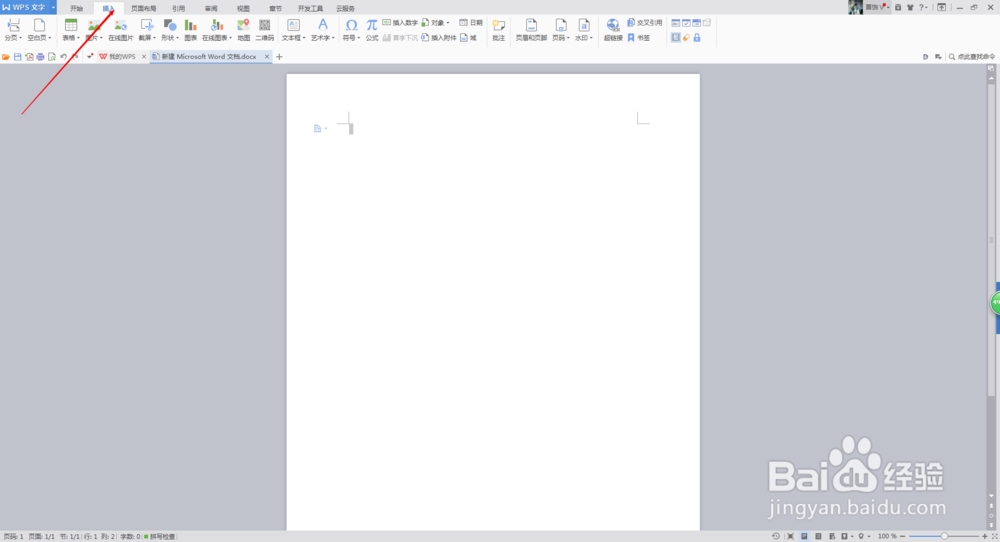Insert a bookmark (书签)
Screen dimensions: 1000x542
click(x=638, y=38)
